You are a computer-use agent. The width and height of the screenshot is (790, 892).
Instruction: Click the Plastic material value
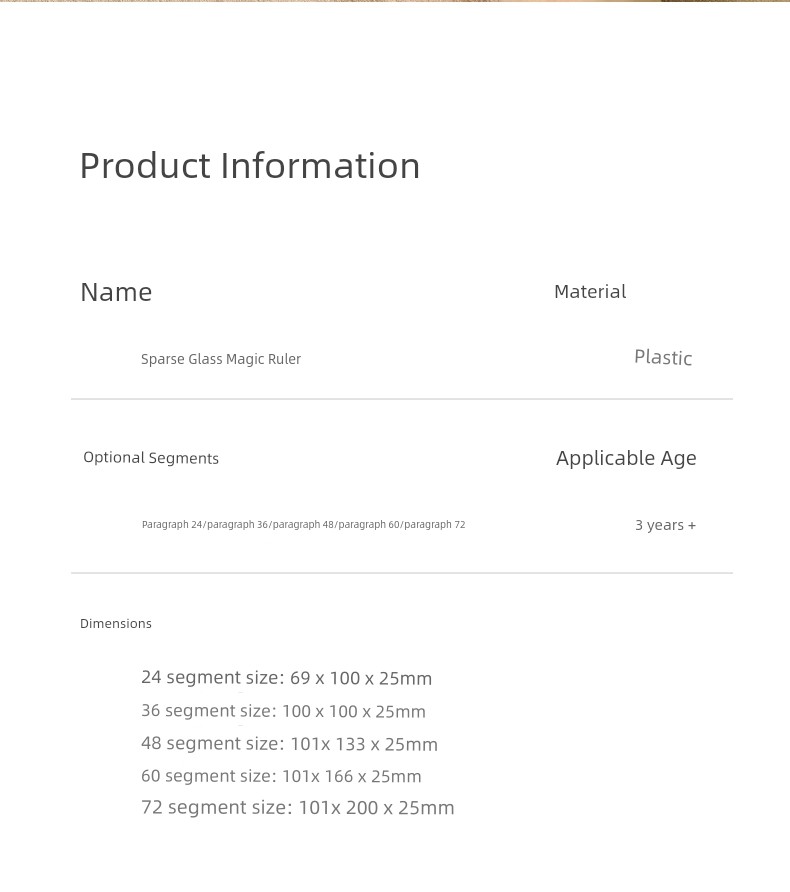click(x=663, y=357)
